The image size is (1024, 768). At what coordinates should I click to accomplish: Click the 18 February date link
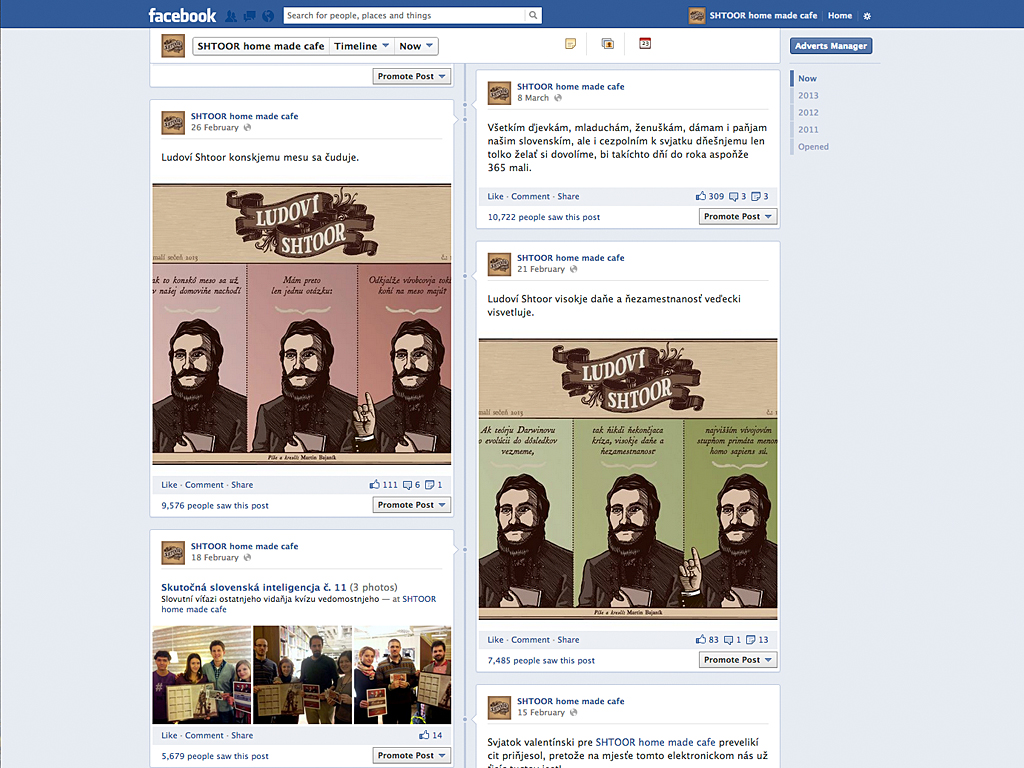pos(215,558)
